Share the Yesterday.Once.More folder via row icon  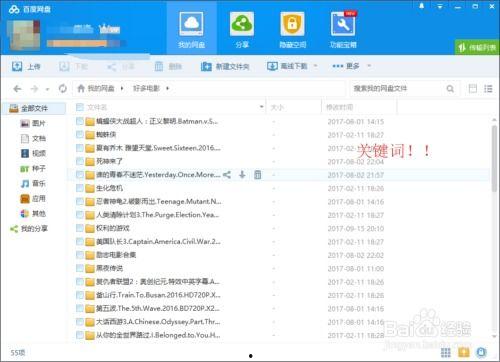coord(227,175)
